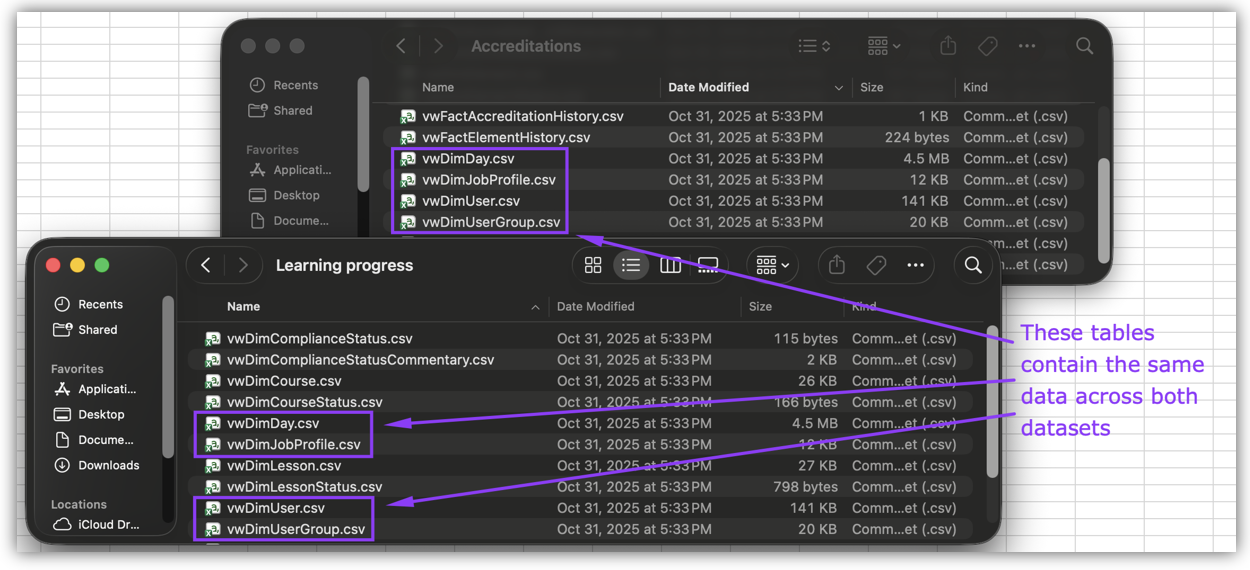
Task: Go back using the Learning progress back arrow
Action: 206,265
